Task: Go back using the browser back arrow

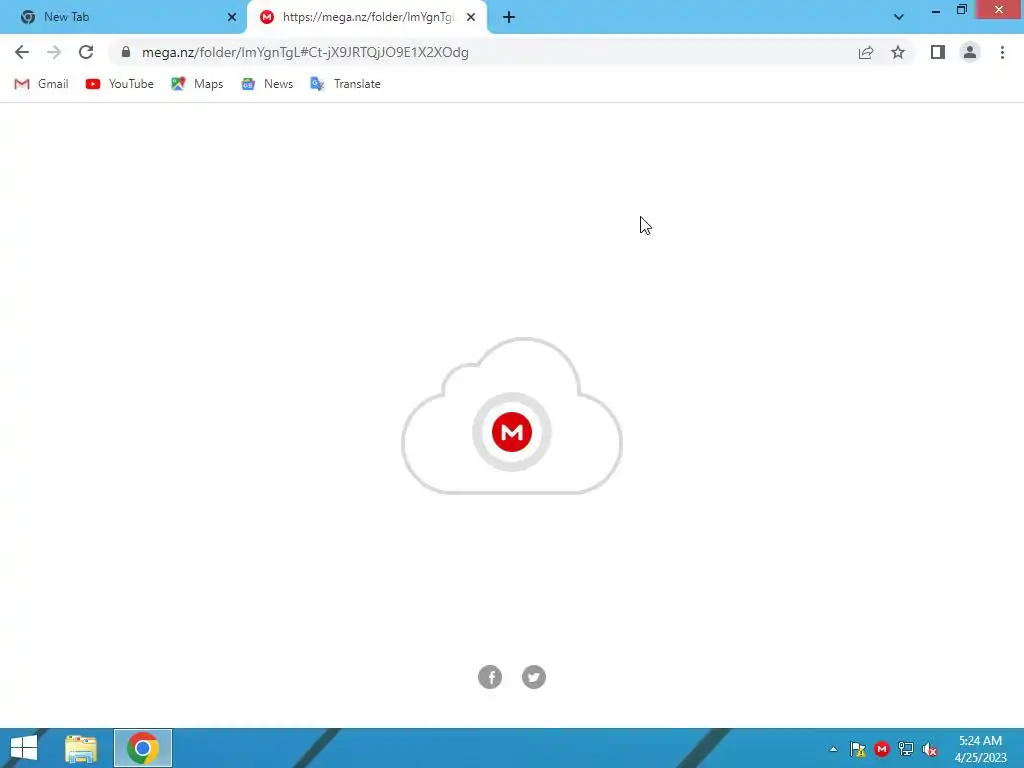Action: (x=22, y=52)
